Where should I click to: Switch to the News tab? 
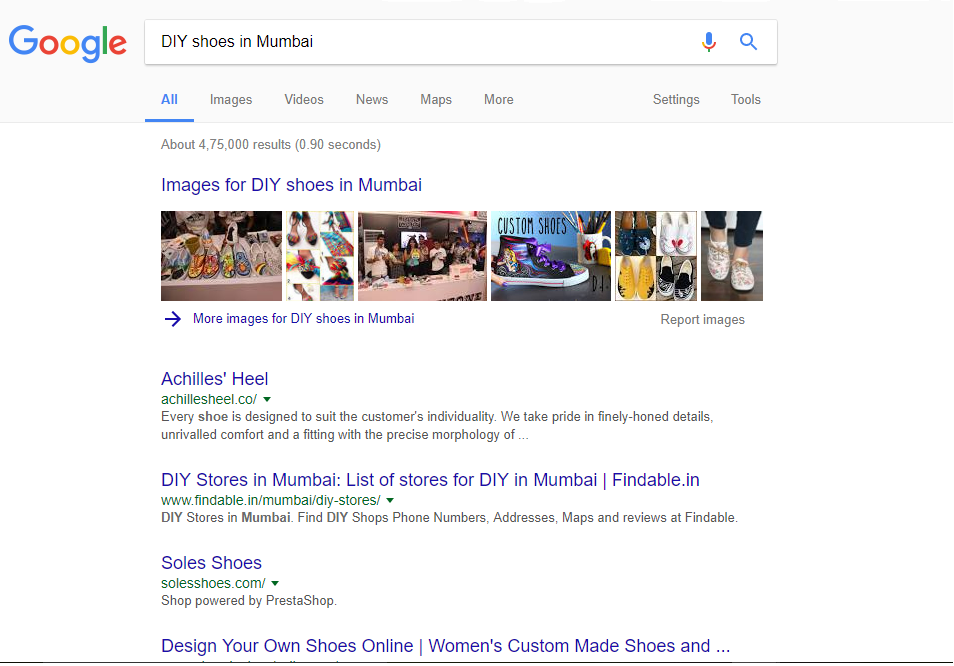371,99
